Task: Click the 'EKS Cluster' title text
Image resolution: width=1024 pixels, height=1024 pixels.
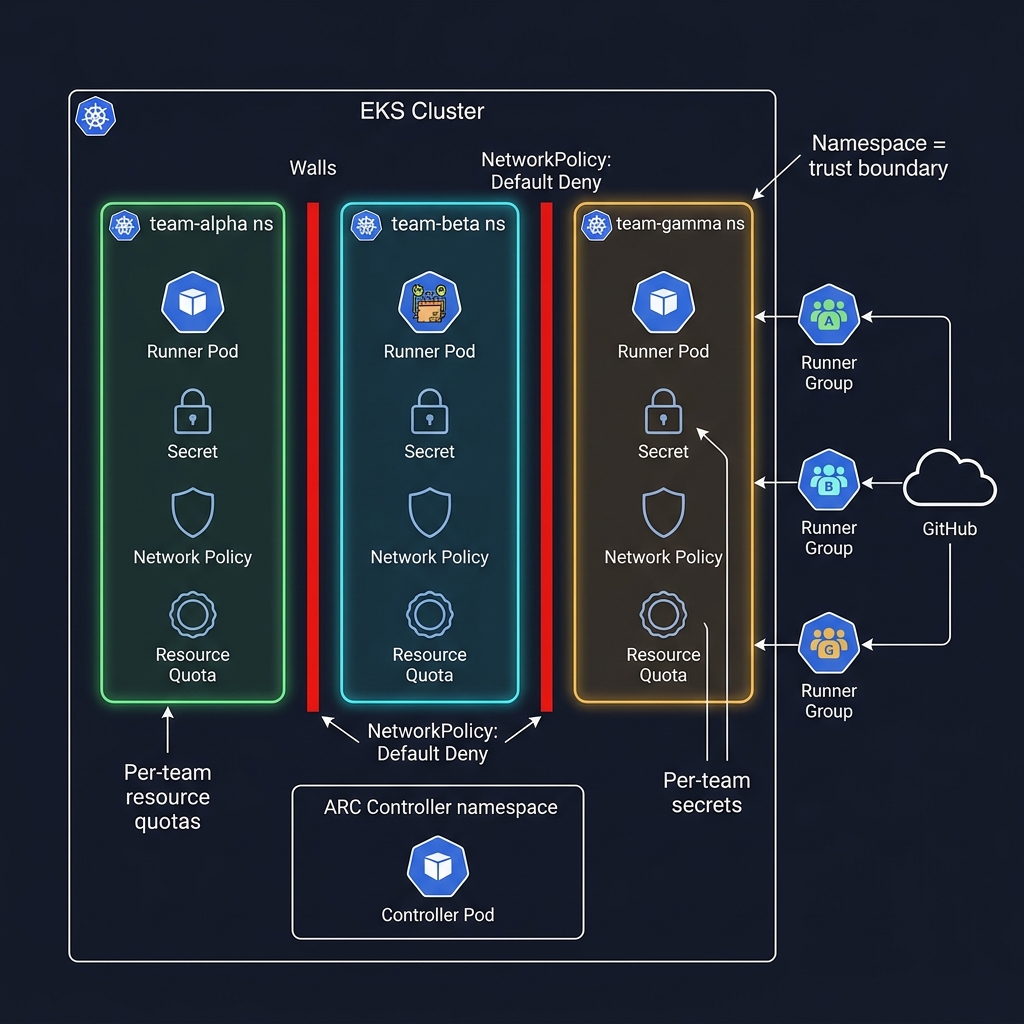Action: 422,111
